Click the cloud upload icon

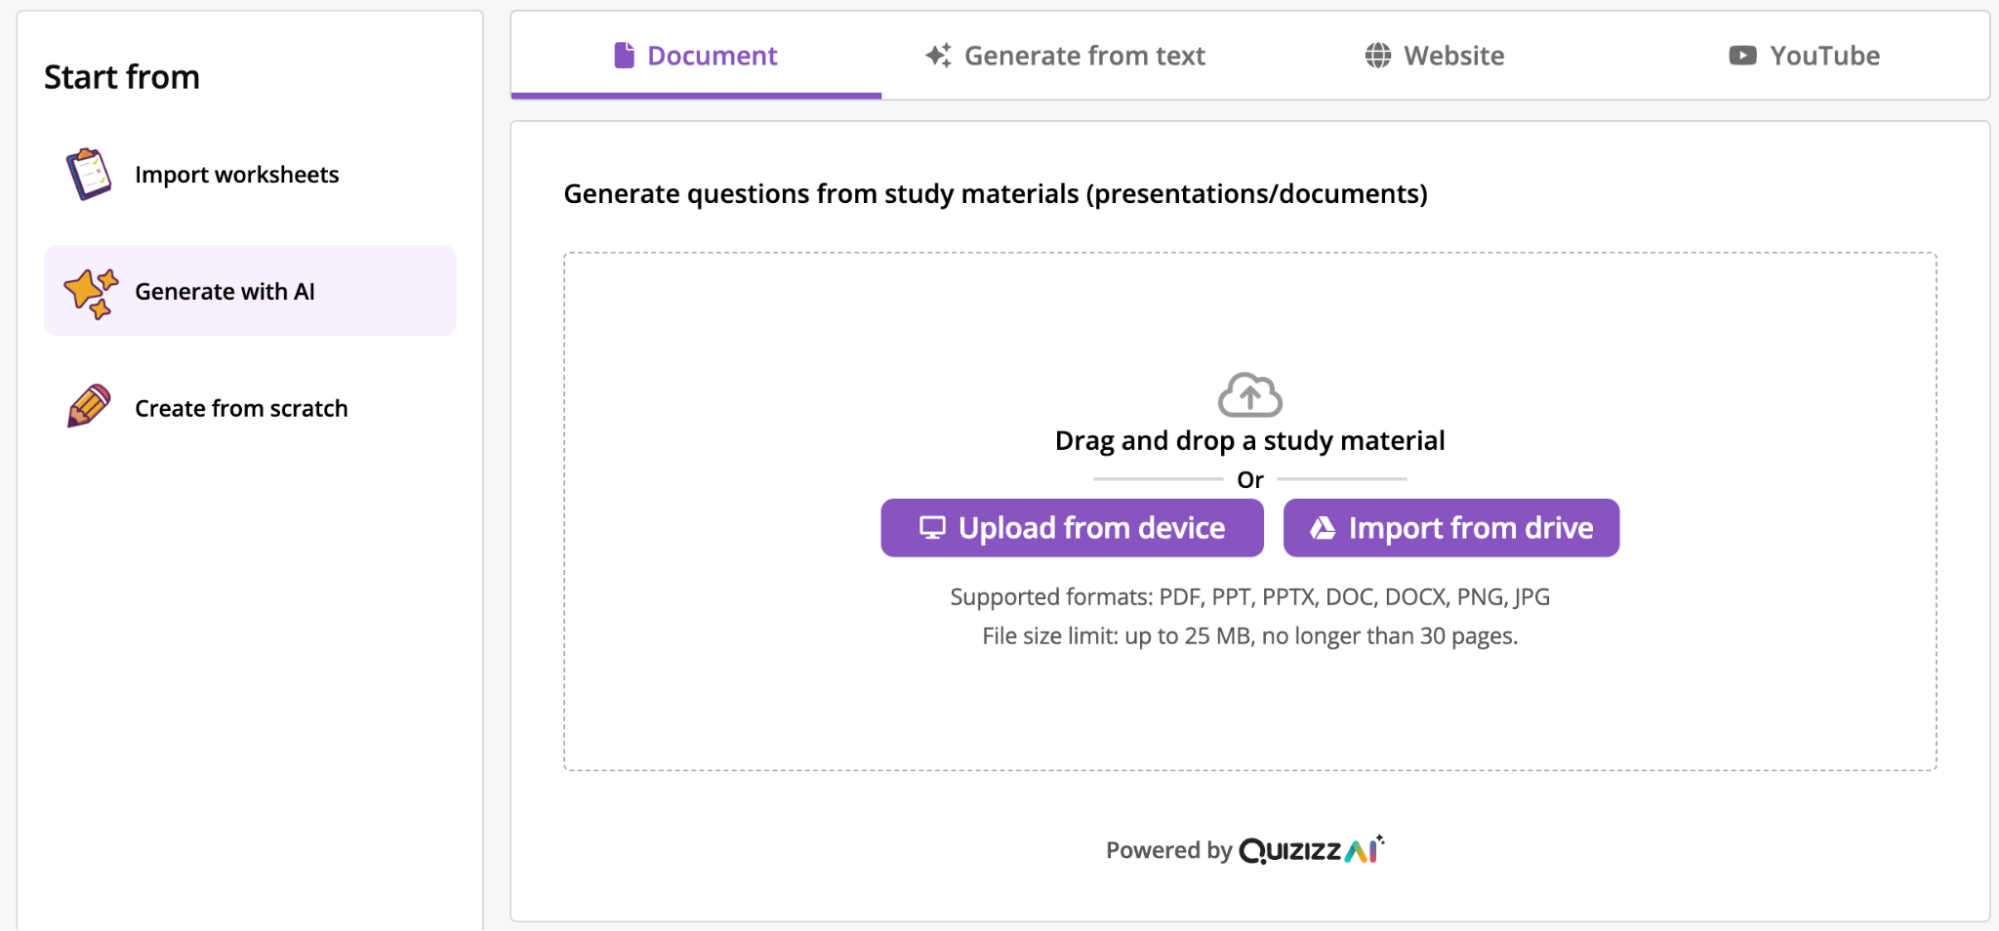[x=1250, y=394]
